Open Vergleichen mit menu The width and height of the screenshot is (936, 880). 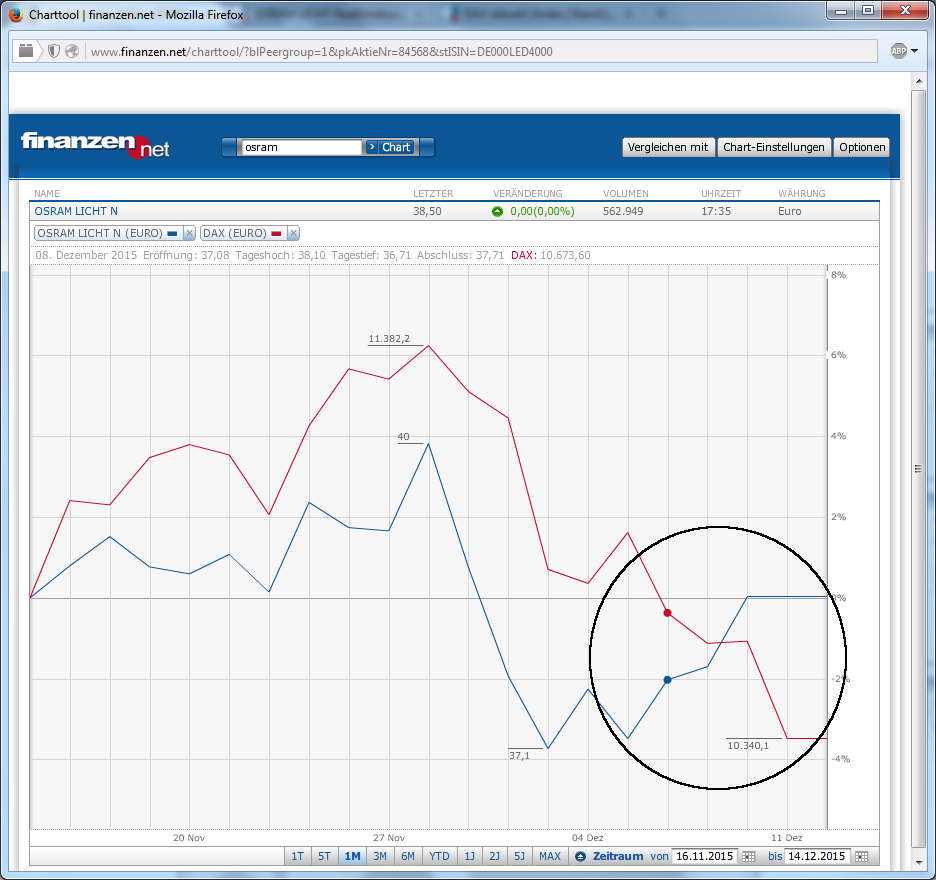tap(668, 147)
